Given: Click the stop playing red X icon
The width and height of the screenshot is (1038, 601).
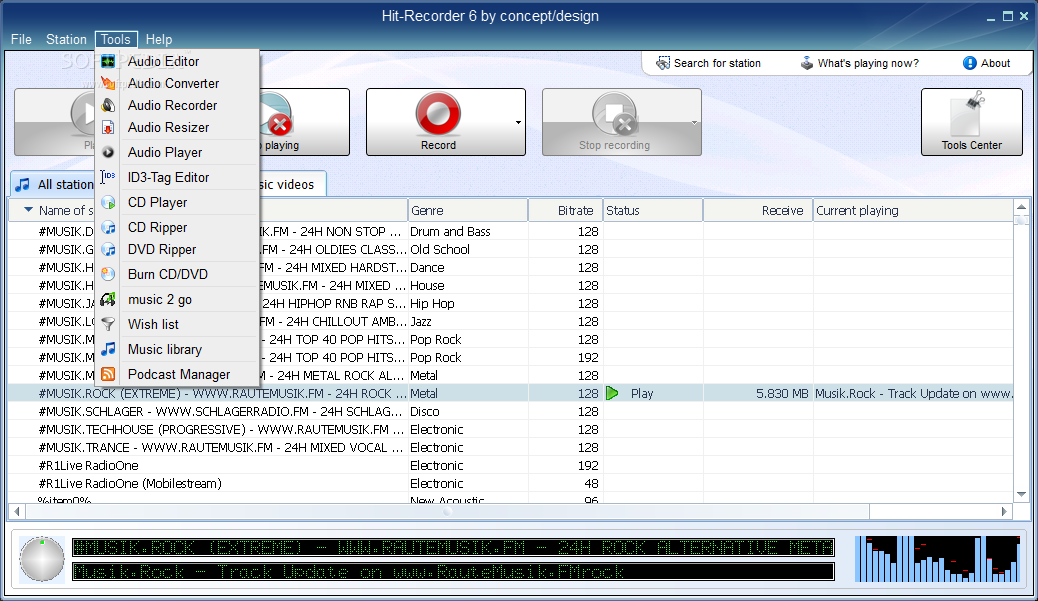Looking at the screenshot, I should [280, 124].
